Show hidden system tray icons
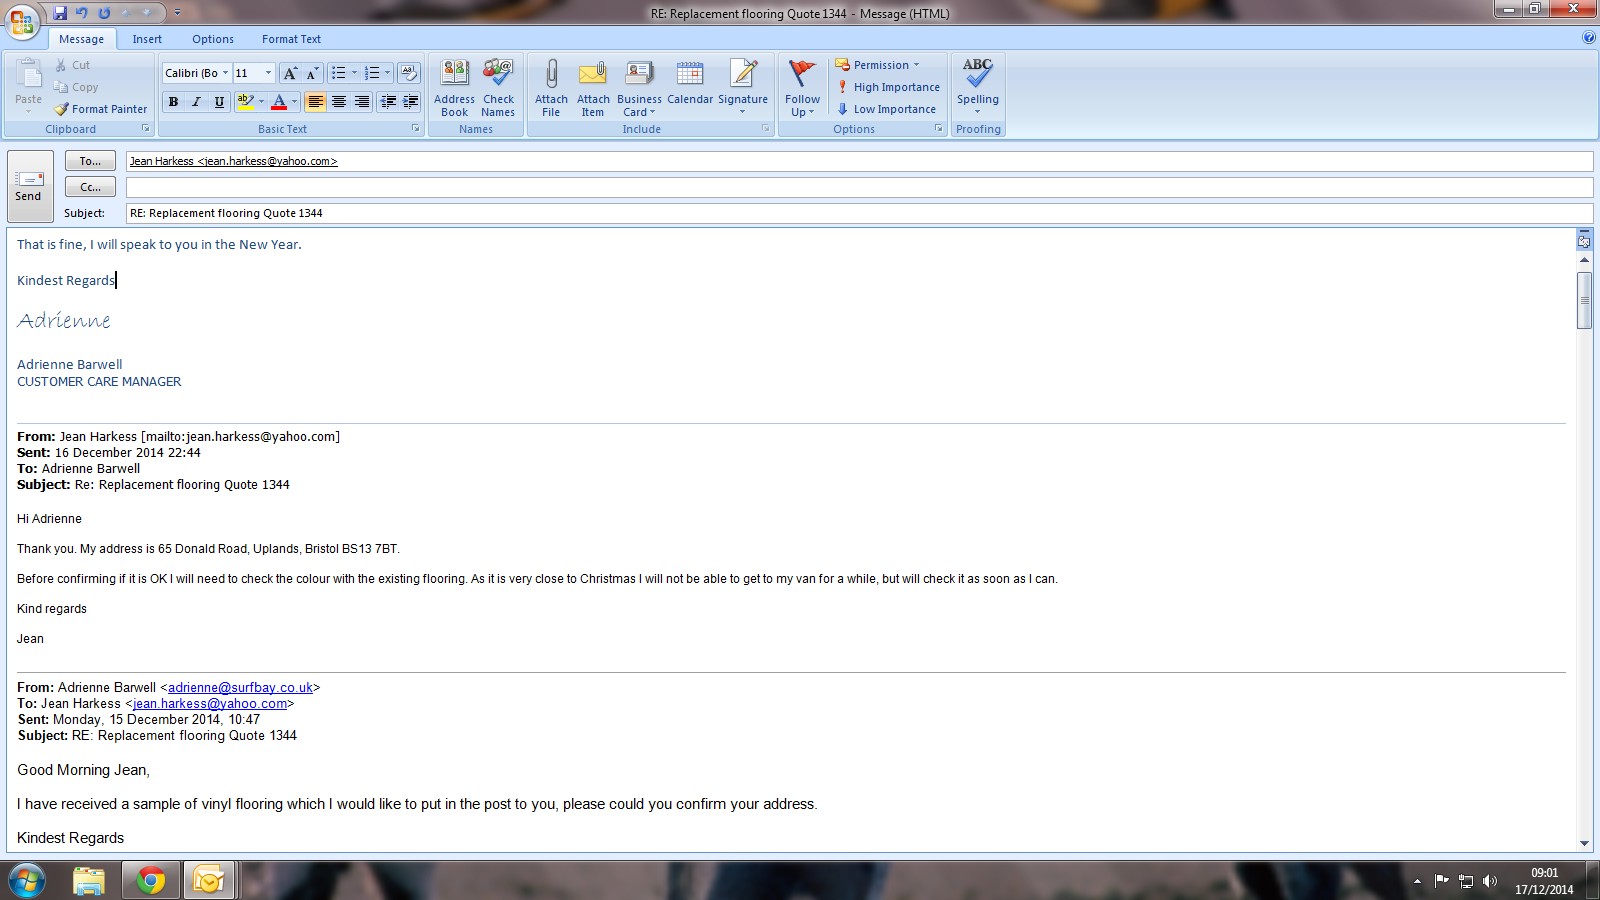1600x900 pixels. 1417,881
